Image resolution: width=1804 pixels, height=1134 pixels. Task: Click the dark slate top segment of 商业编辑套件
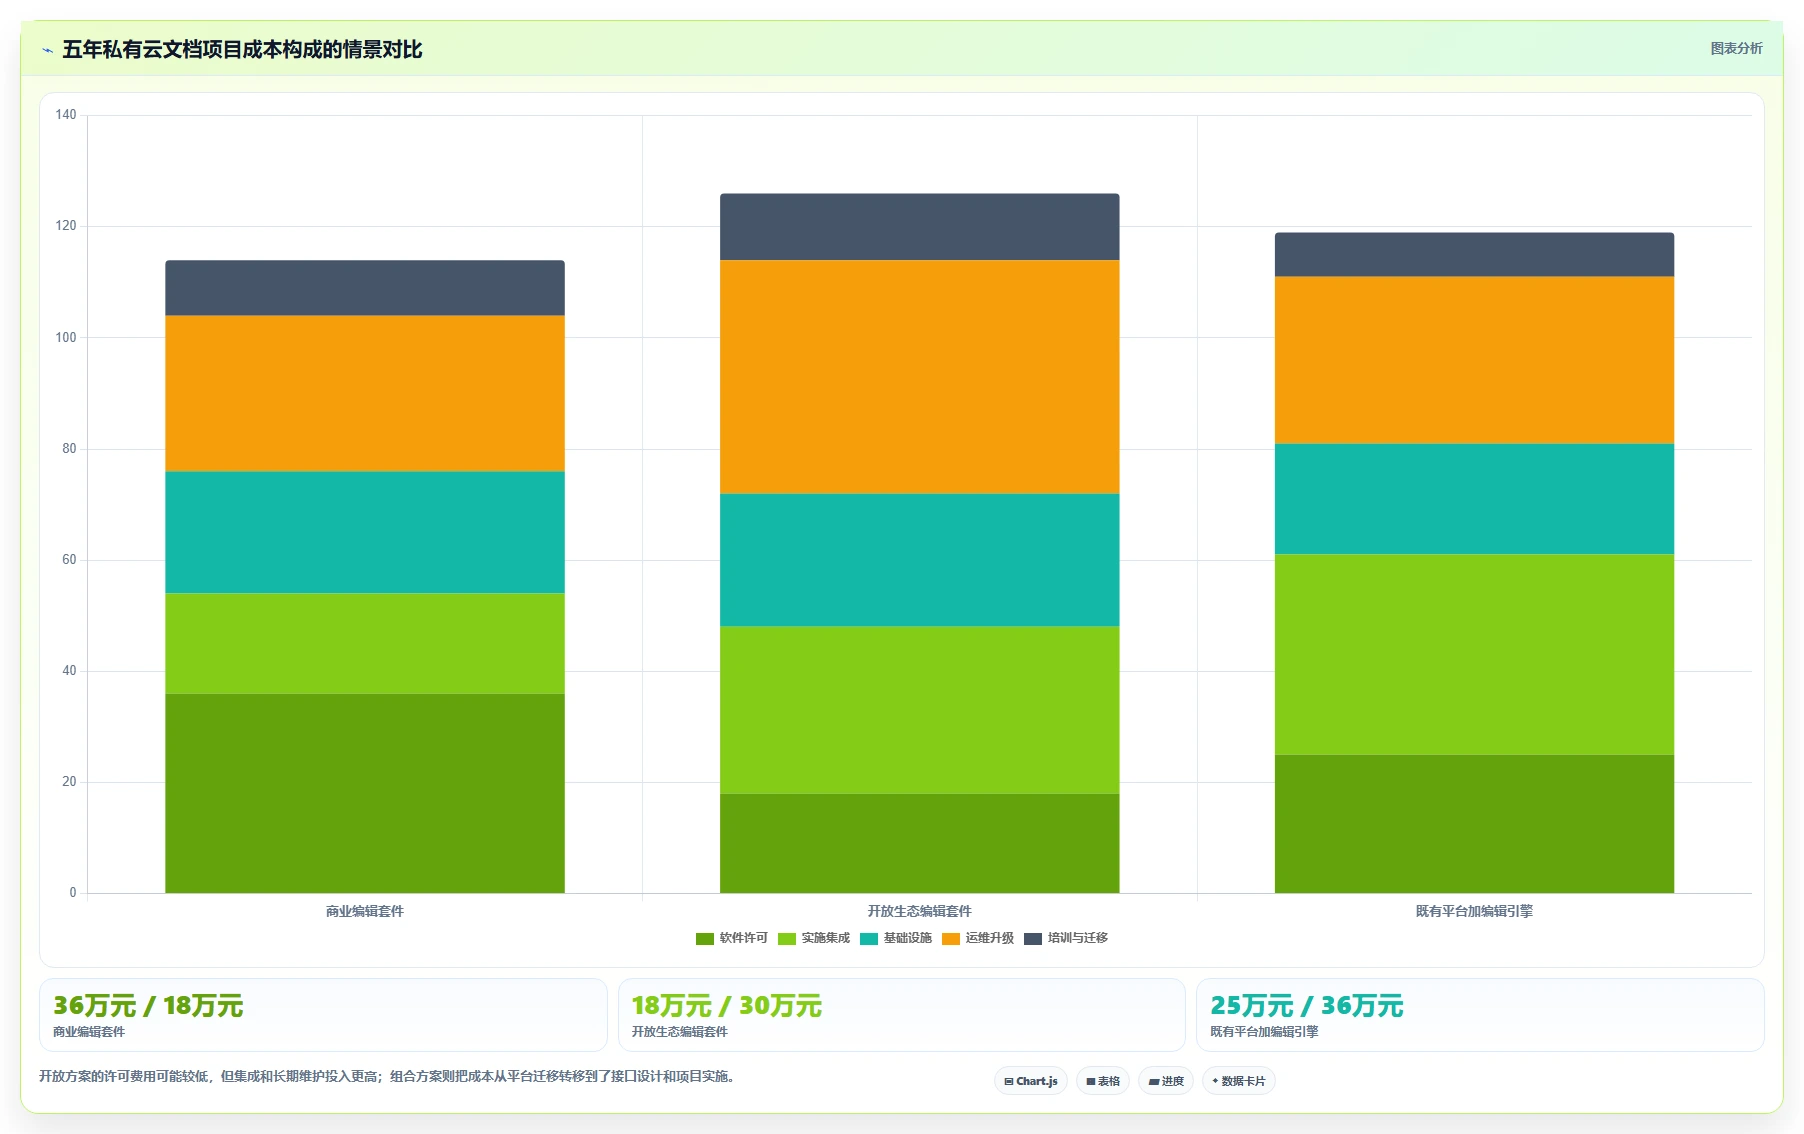point(365,288)
